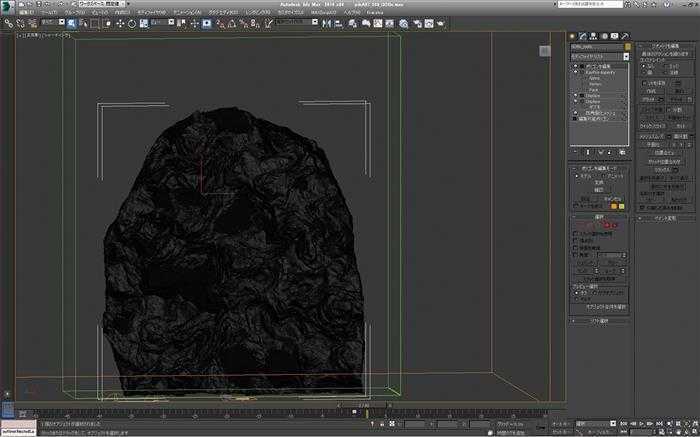This screenshot has height=437, width=700.
Task: Open the Rendered Frame Window icon
Action: 429,23
